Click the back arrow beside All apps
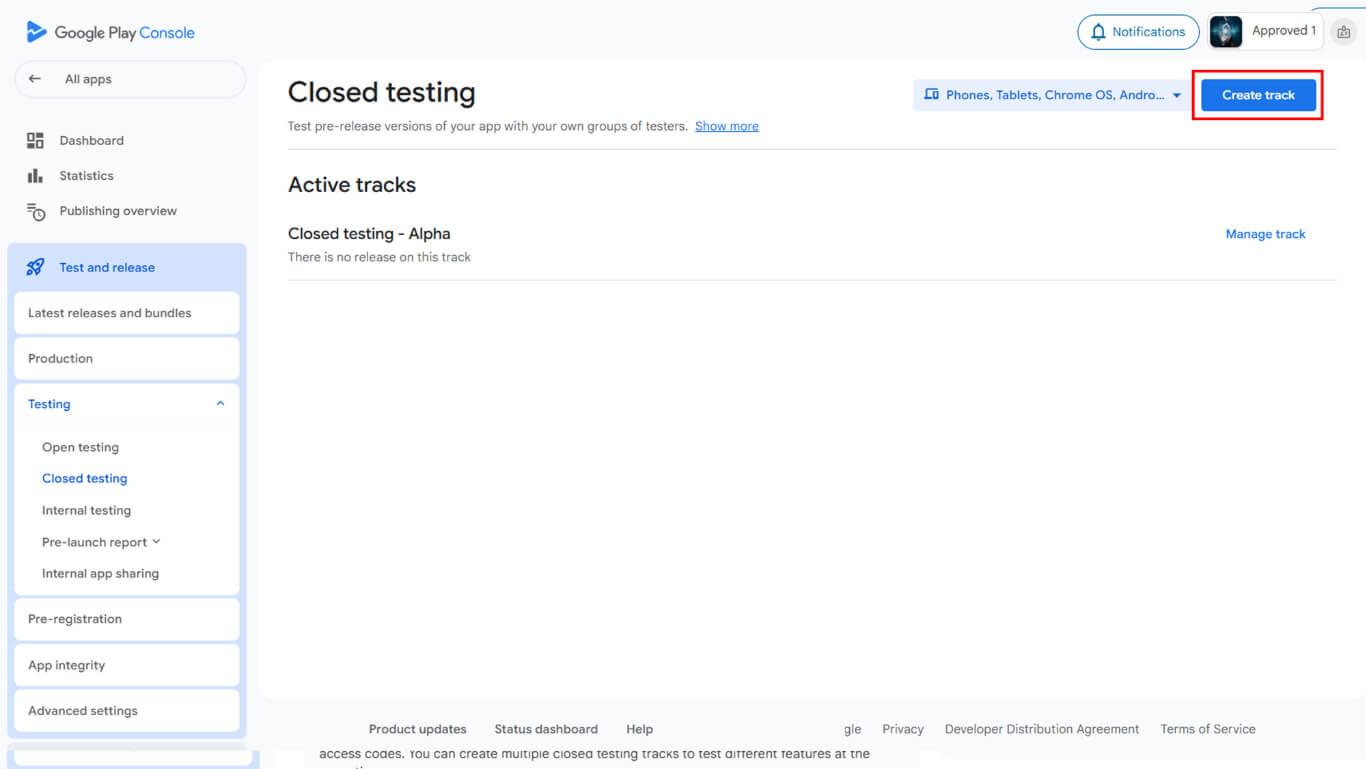1366x769 pixels. click(35, 79)
